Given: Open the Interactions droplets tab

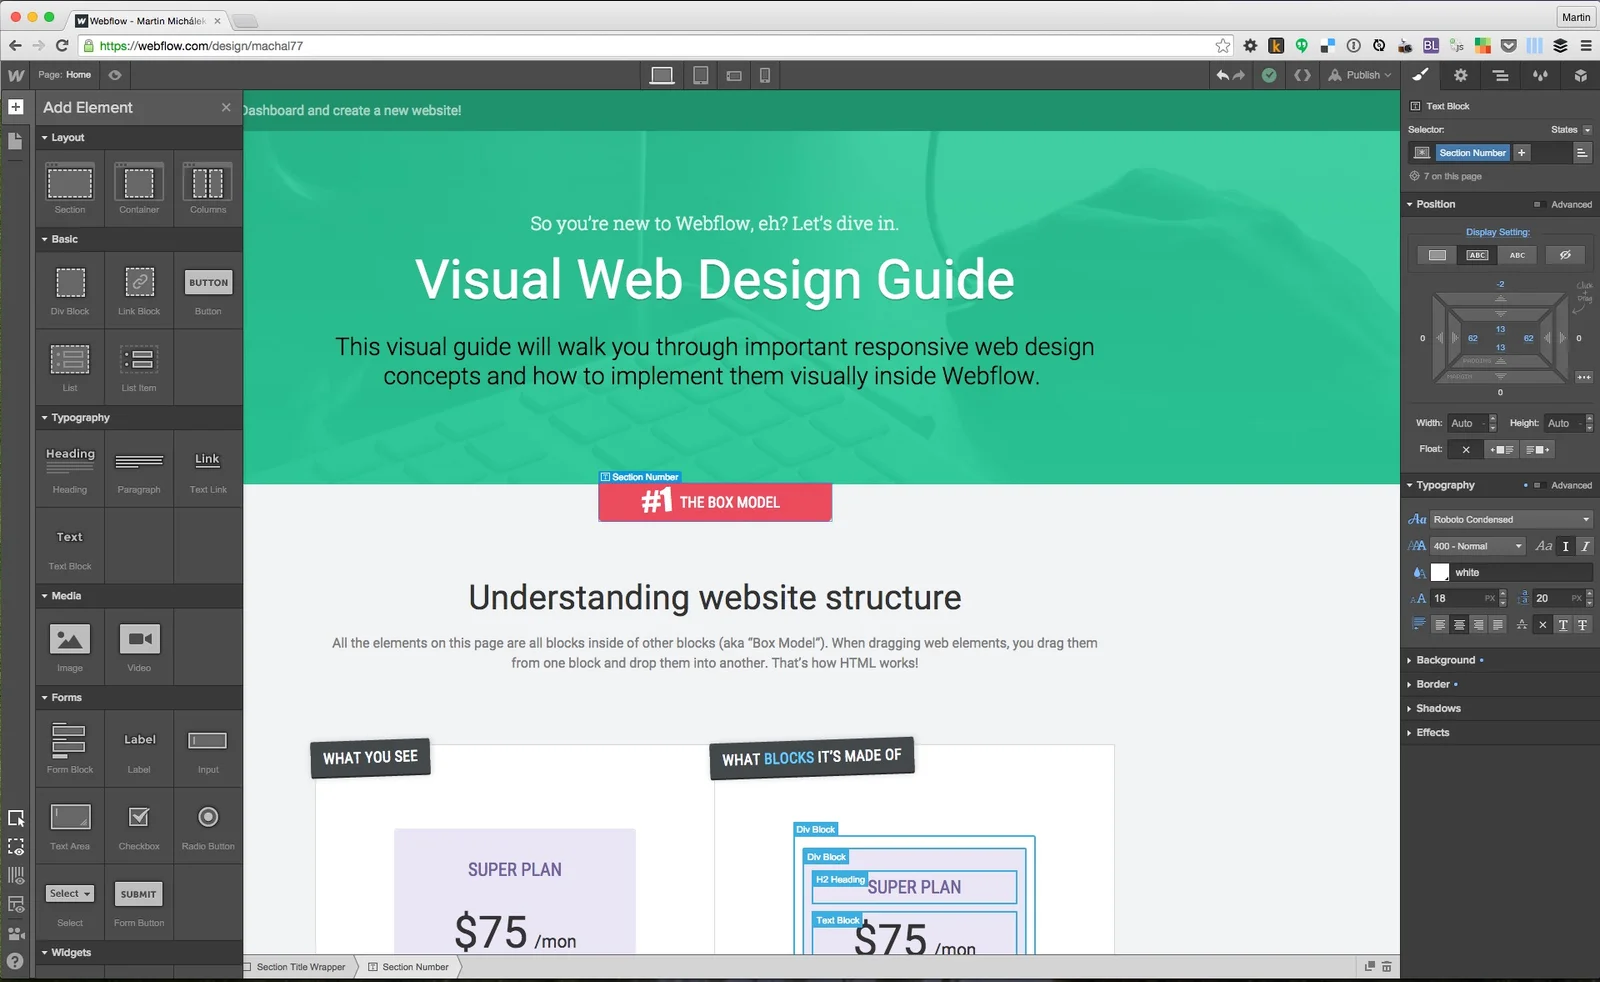Looking at the screenshot, I should click(1540, 75).
